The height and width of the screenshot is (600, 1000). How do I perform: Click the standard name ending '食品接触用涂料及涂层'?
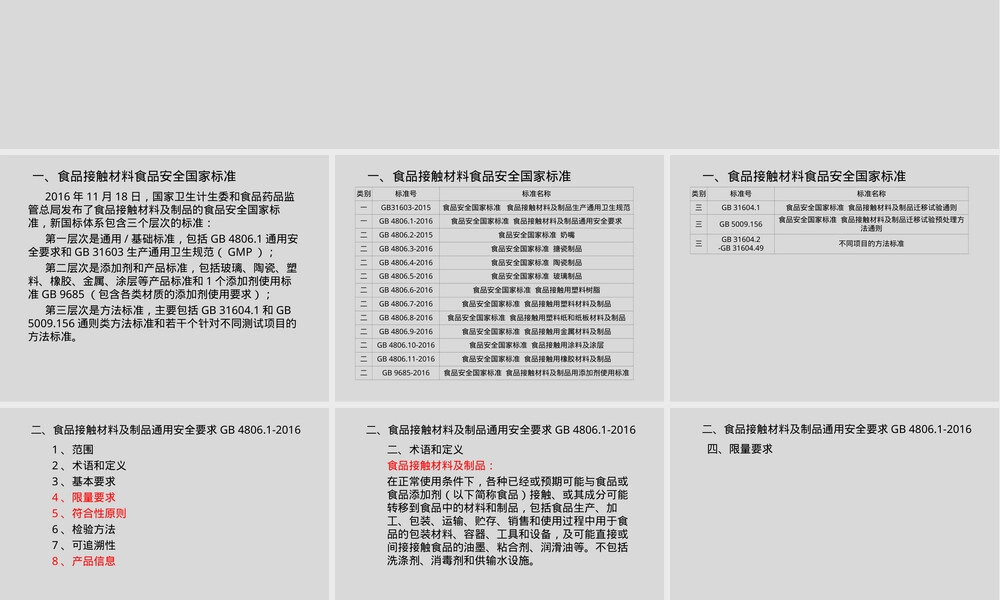[x=536, y=345]
